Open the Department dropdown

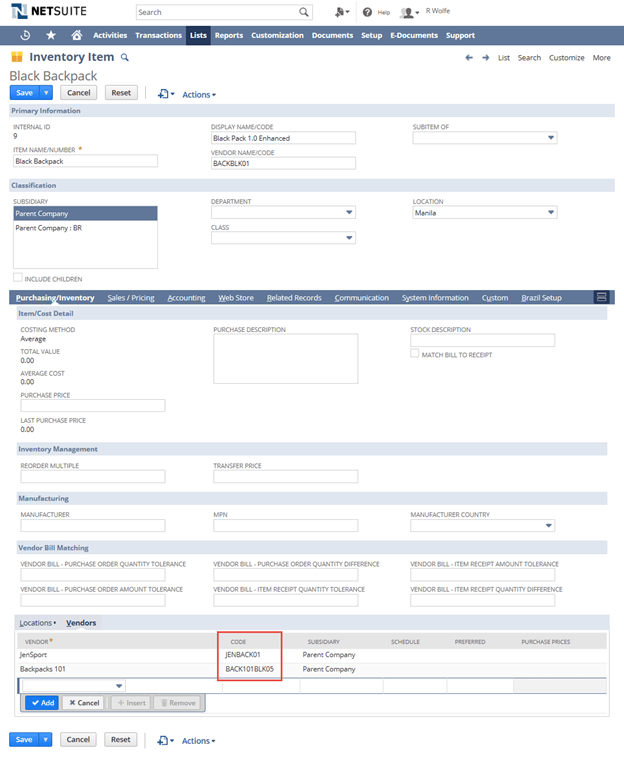(349, 212)
